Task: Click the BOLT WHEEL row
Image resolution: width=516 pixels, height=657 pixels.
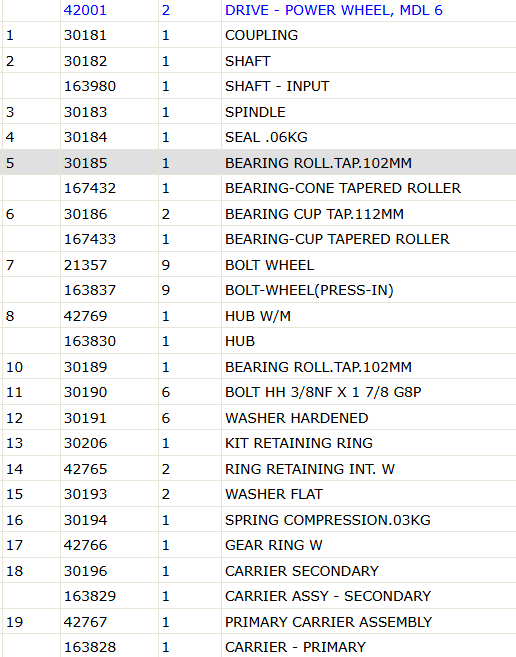Action: click(x=258, y=265)
